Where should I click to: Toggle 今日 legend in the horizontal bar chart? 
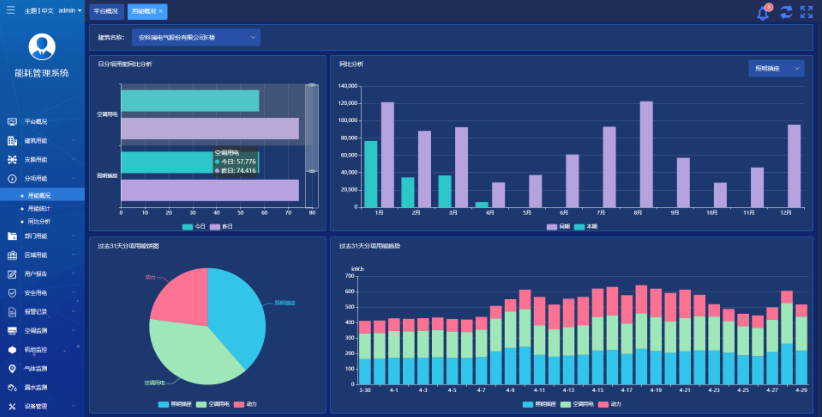[194, 226]
